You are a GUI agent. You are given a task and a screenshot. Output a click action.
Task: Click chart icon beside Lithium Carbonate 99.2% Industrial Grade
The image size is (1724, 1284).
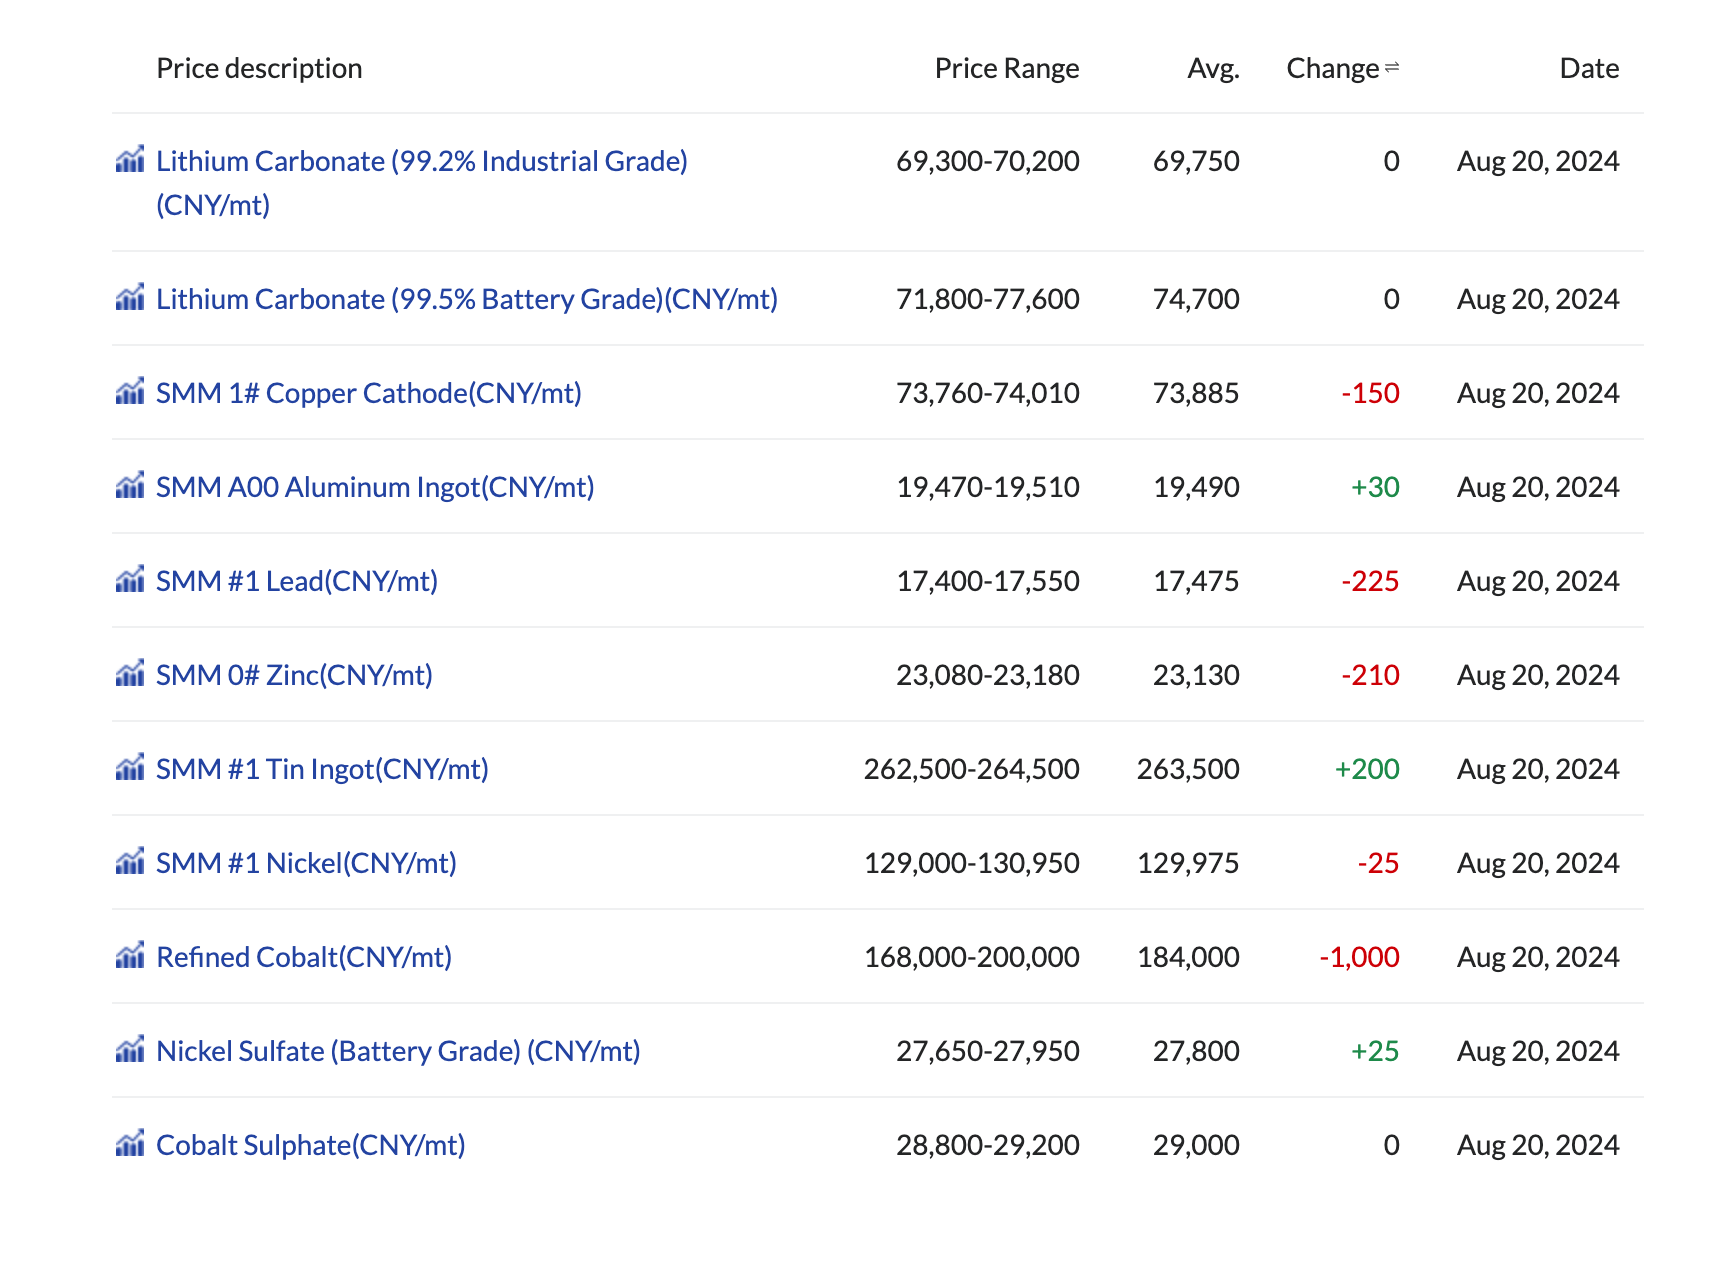click(130, 159)
